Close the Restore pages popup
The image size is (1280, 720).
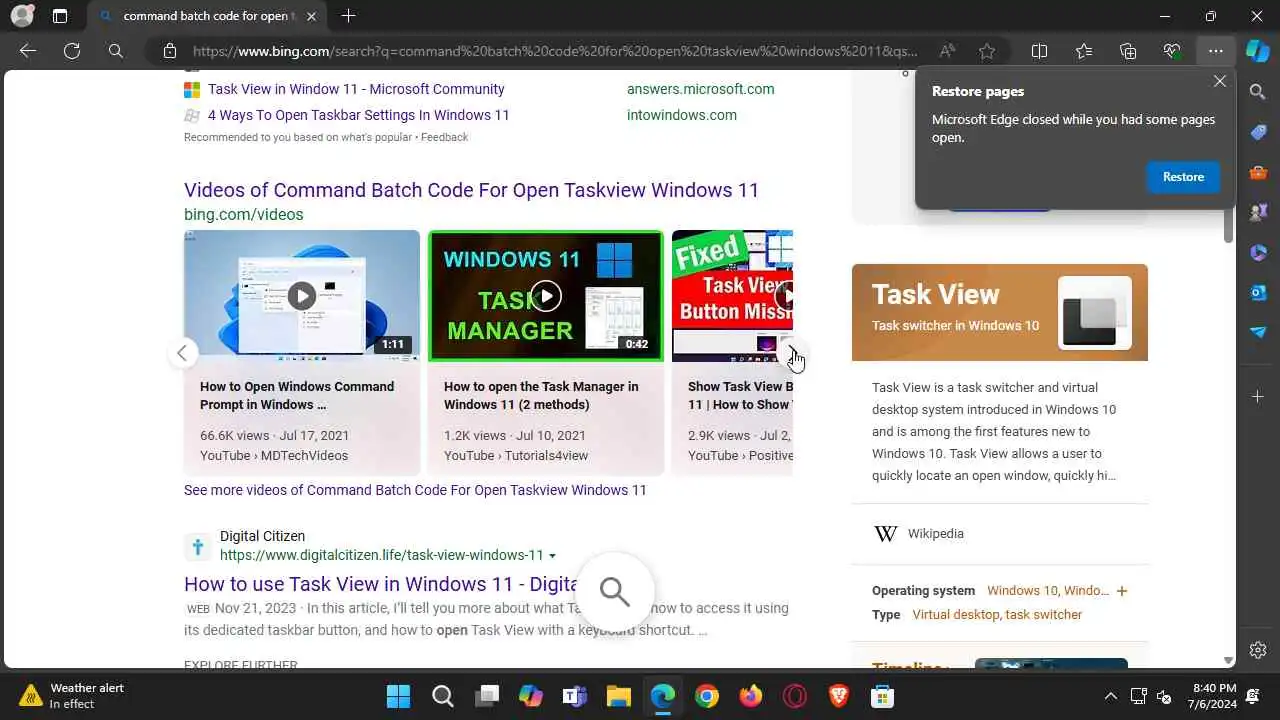tap(1219, 82)
